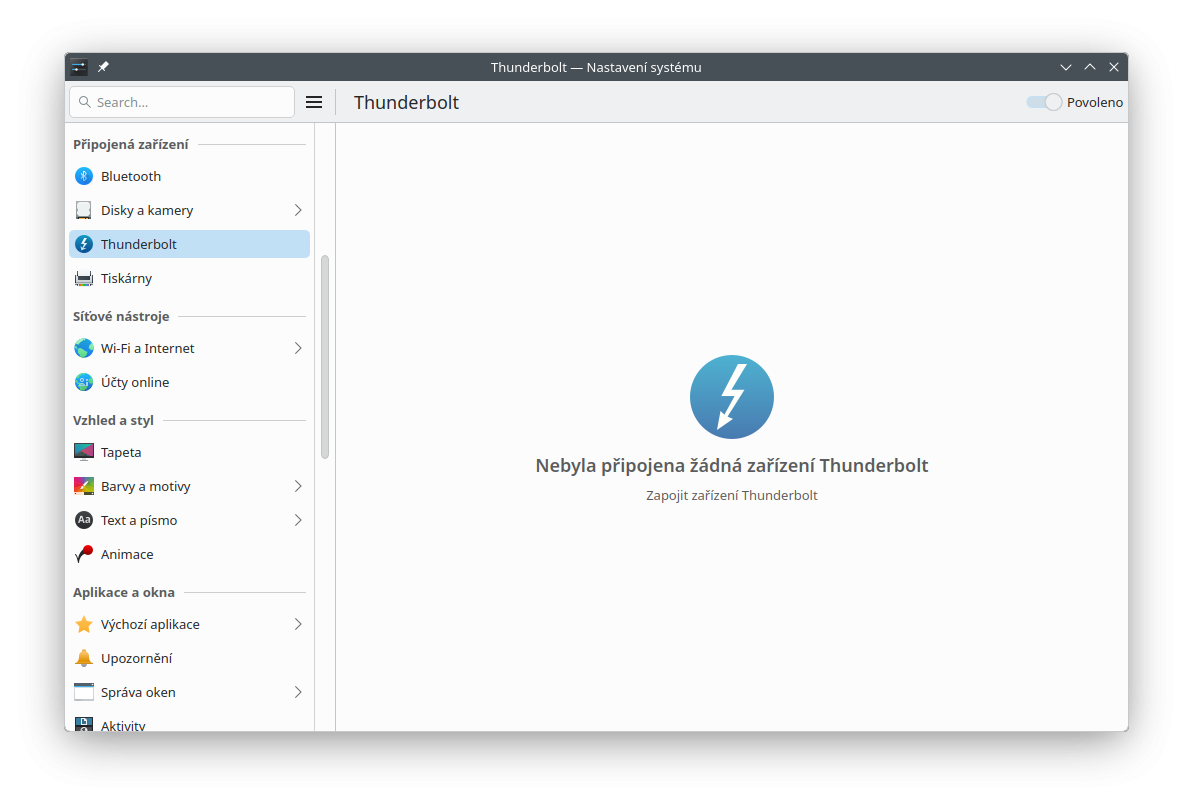This screenshot has height=808, width=1193.
Task: Expand the Disky a kamery chevron
Action: (298, 210)
